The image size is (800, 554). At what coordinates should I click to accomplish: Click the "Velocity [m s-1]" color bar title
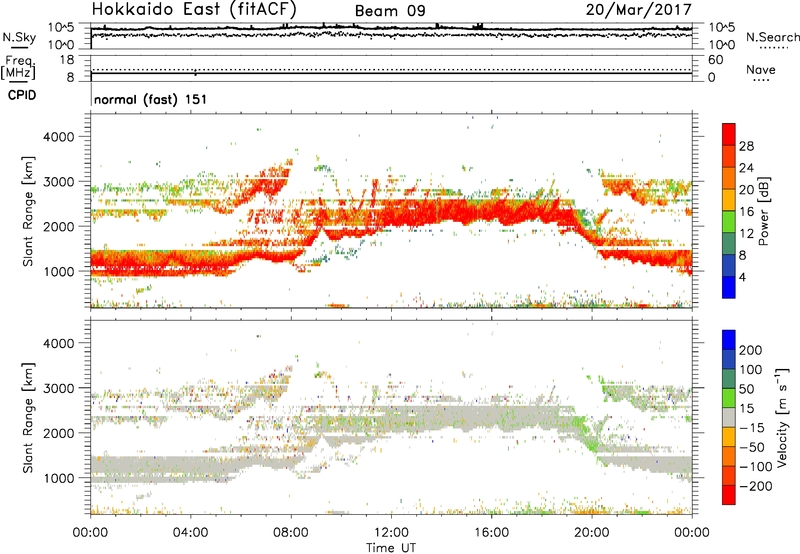click(782, 417)
